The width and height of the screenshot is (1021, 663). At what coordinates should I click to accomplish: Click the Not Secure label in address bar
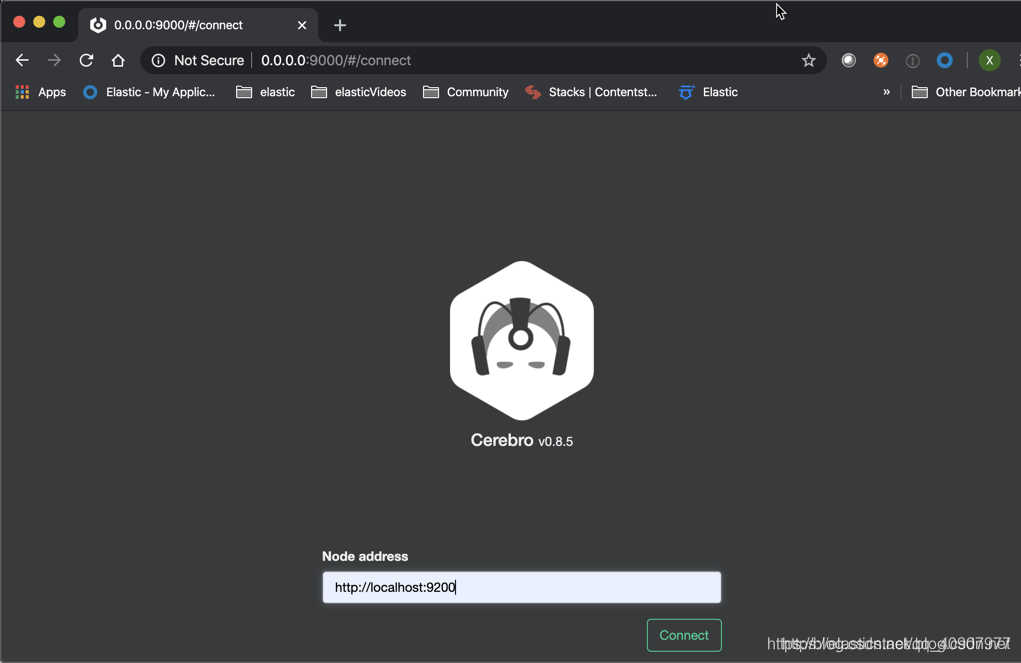(x=209, y=61)
